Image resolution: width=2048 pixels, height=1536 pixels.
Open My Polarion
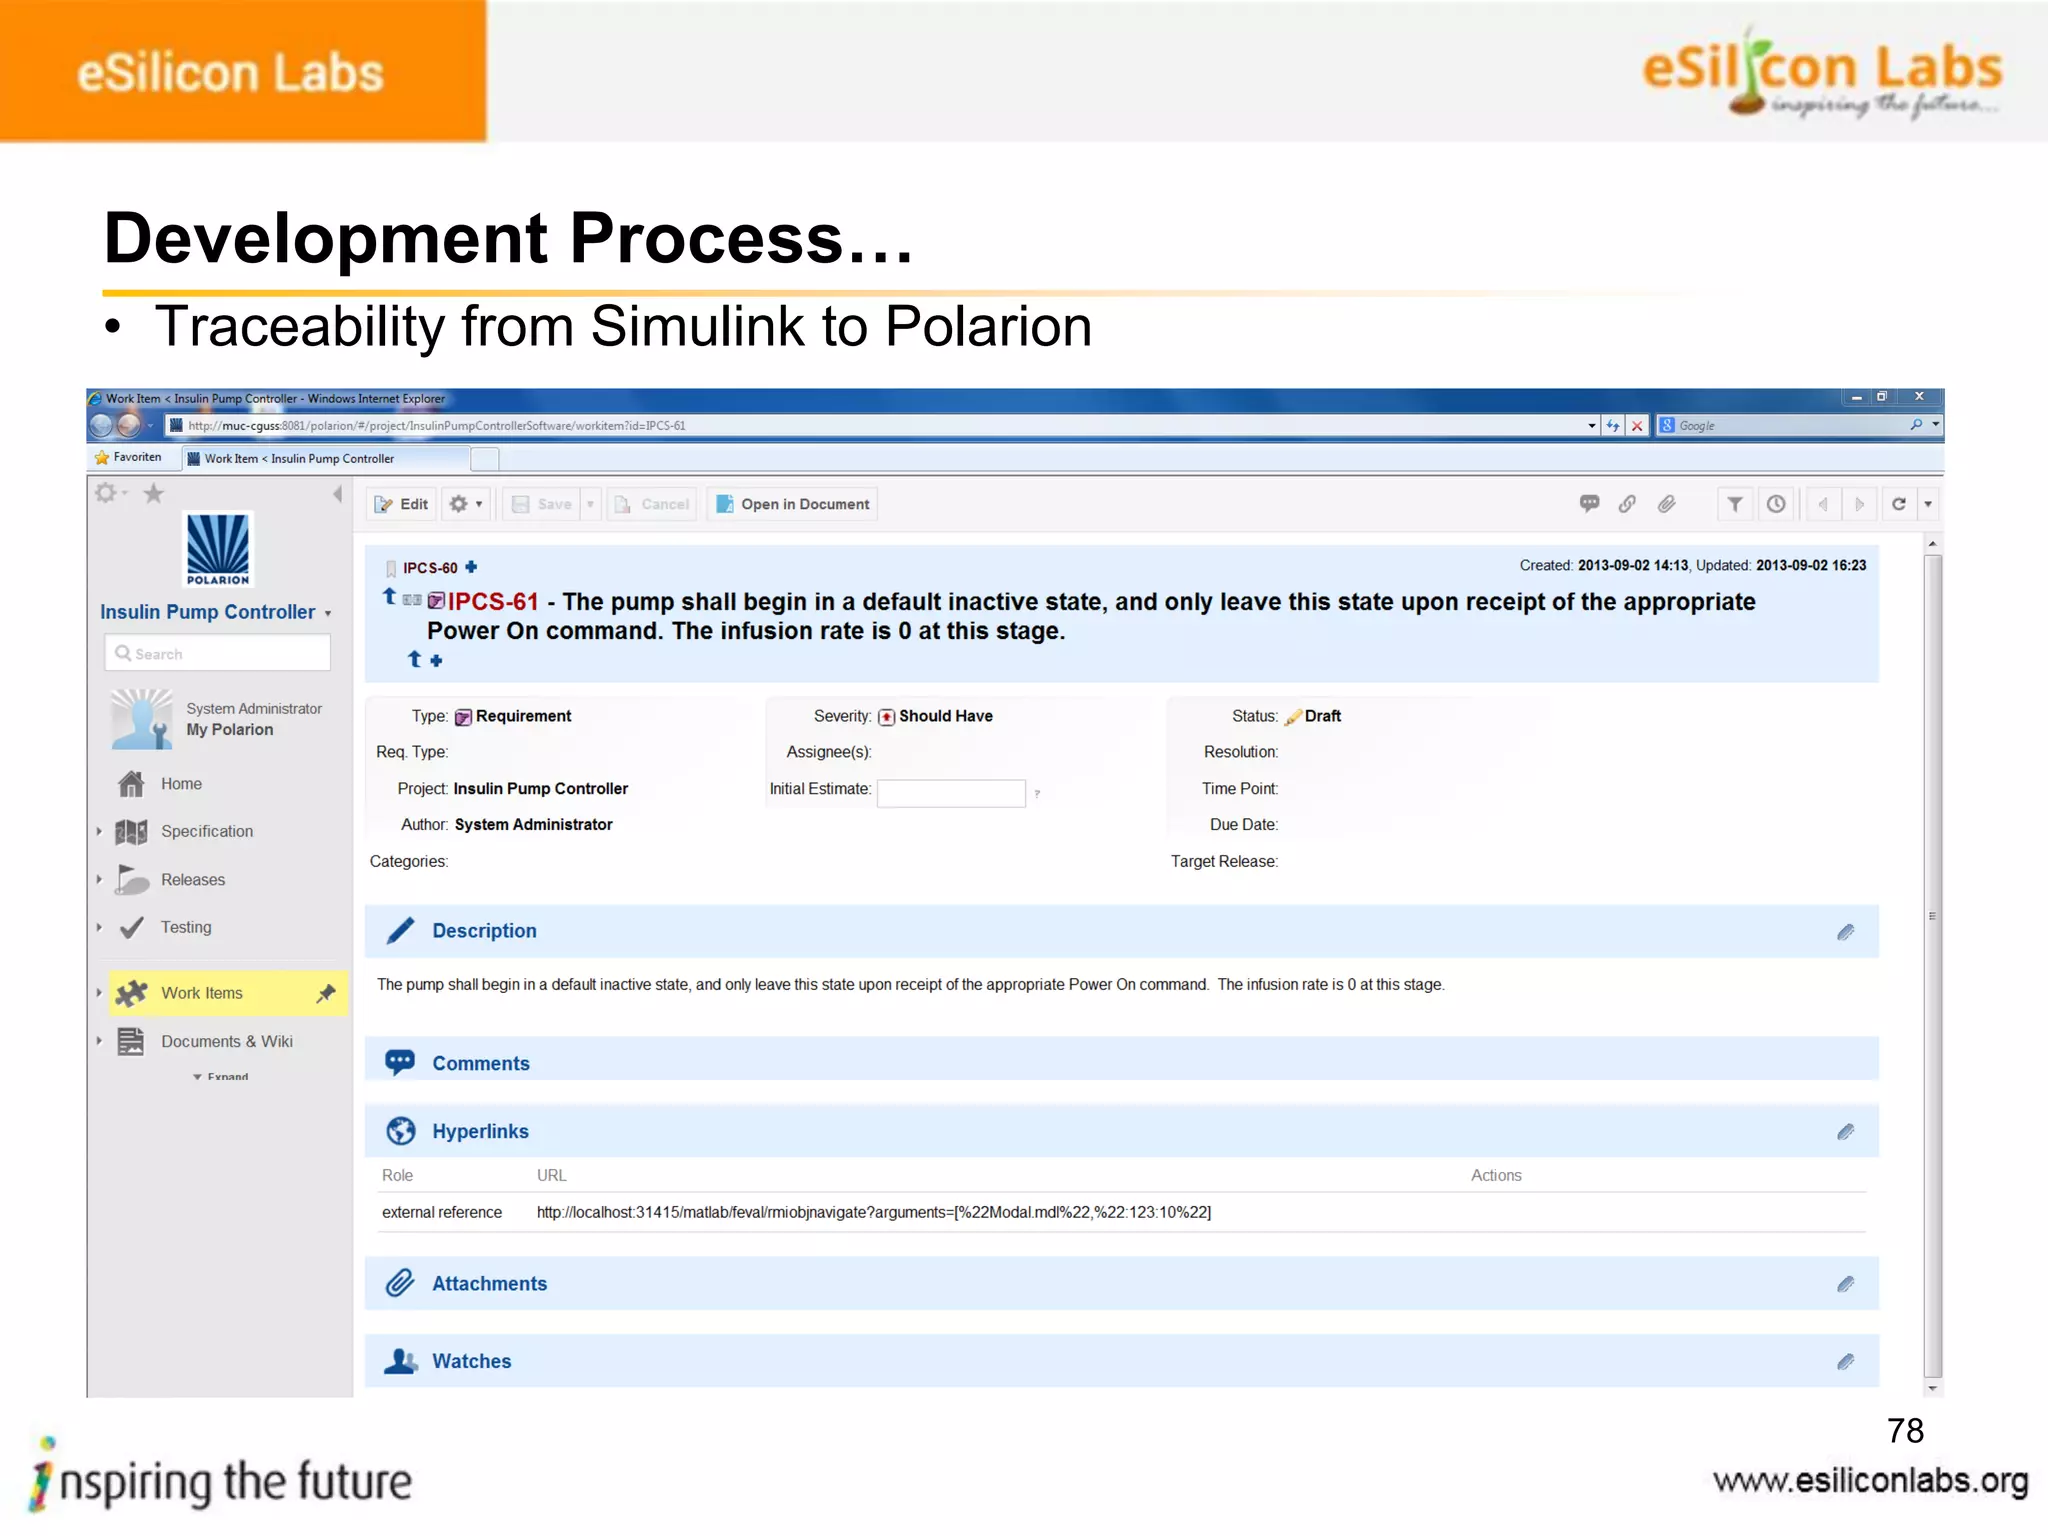click(229, 730)
